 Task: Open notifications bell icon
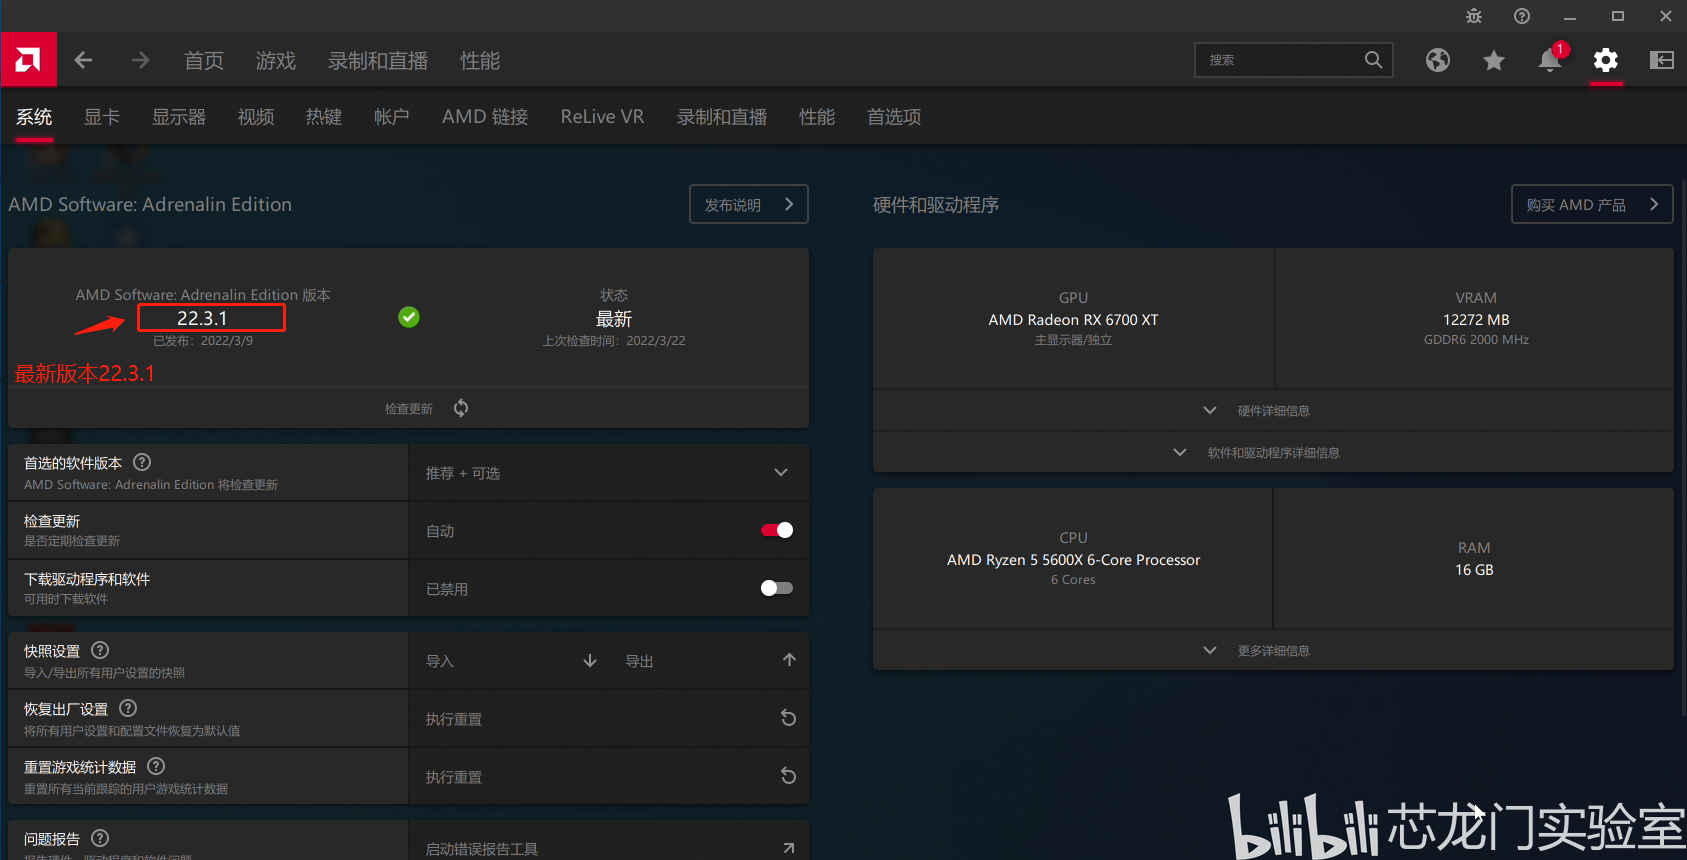tap(1550, 60)
